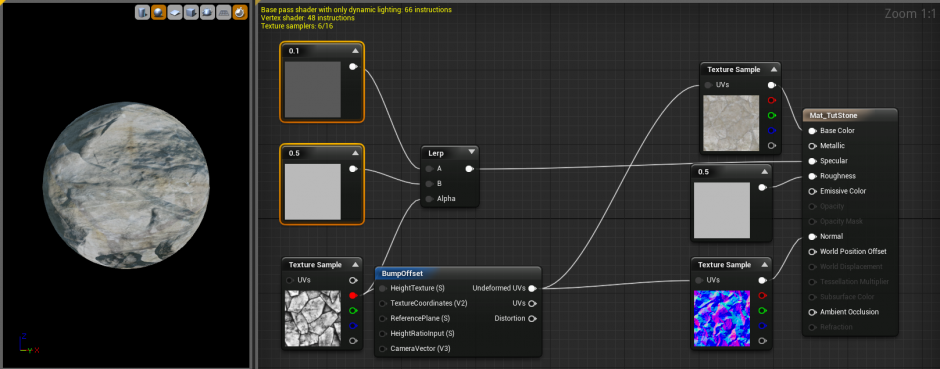Click Mat_TutStone Base Color input pin
Viewport: 940px width, 369px height.
click(812, 131)
